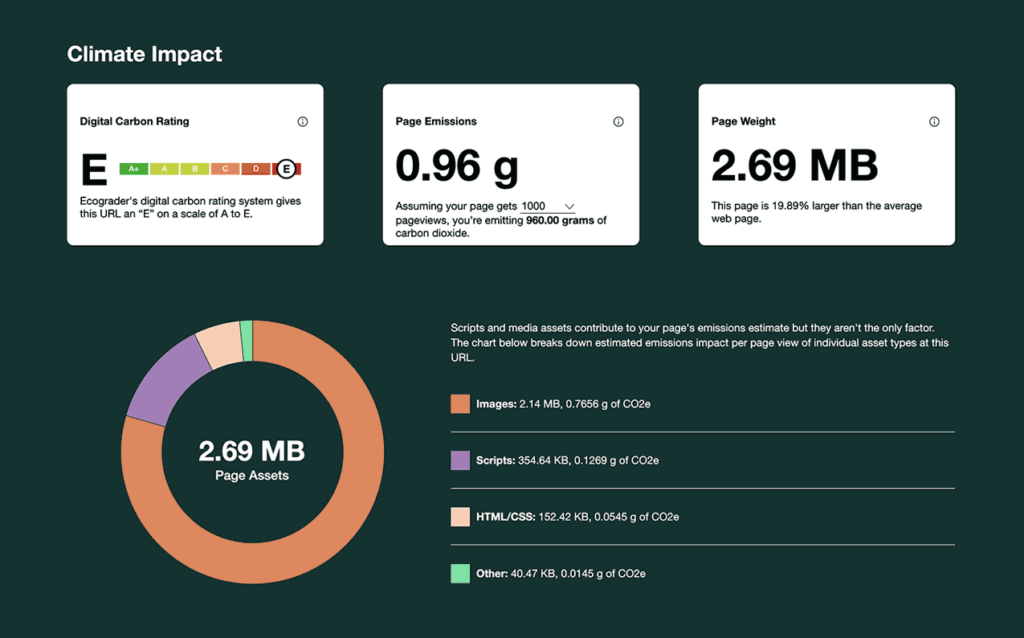Click the Page Weight info icon
Viewport: 1024px width, 638px height.
(934, 122)
